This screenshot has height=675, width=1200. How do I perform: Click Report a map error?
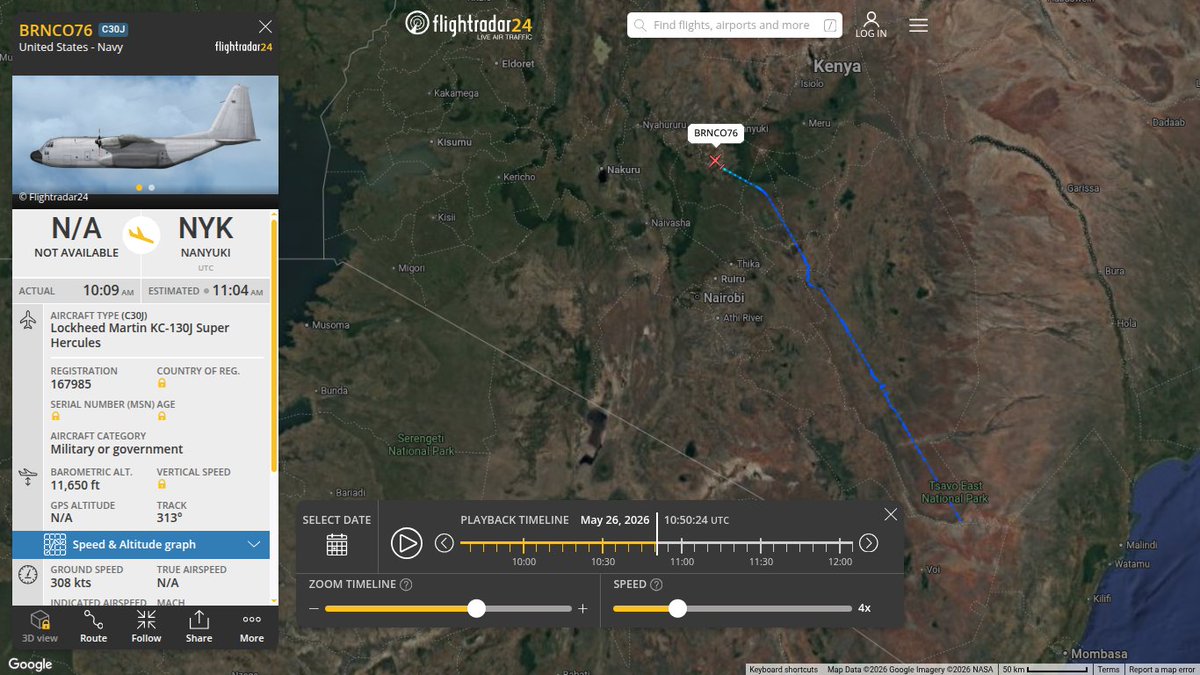point(1161,669)
